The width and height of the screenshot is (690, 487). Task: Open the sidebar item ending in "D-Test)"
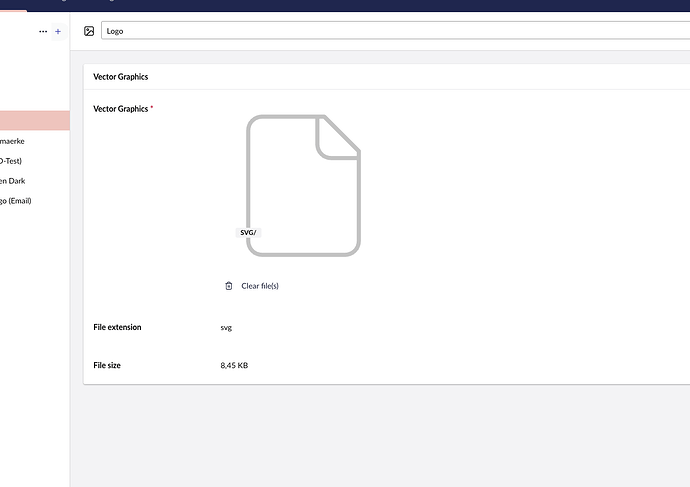pyautogui.click(x=11, y=161)
